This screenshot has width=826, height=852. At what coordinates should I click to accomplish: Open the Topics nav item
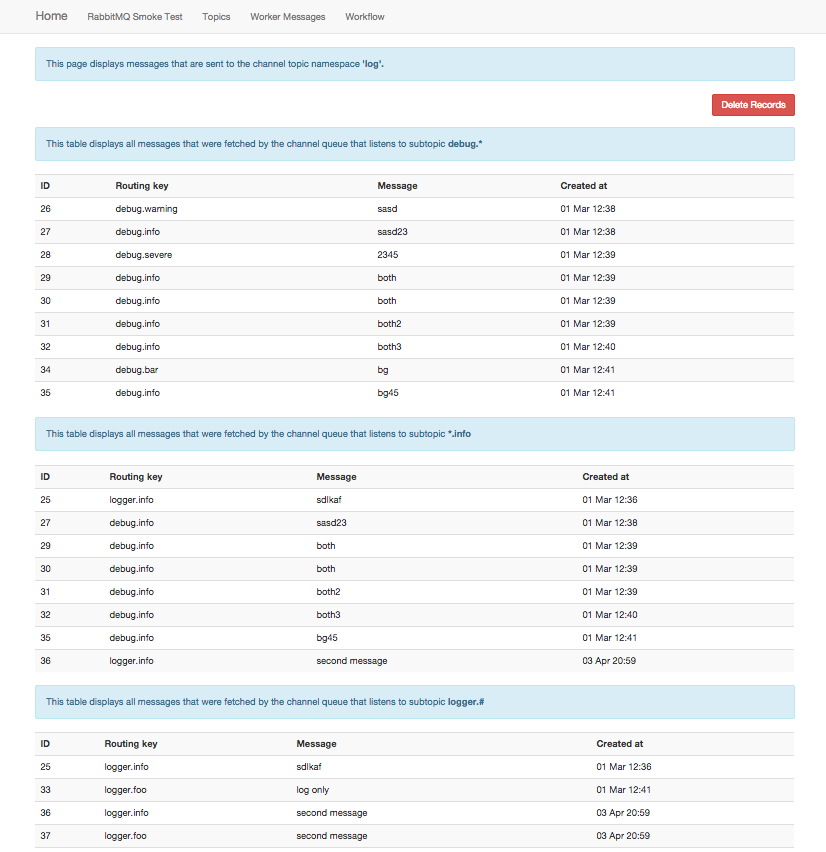[216, 17]
